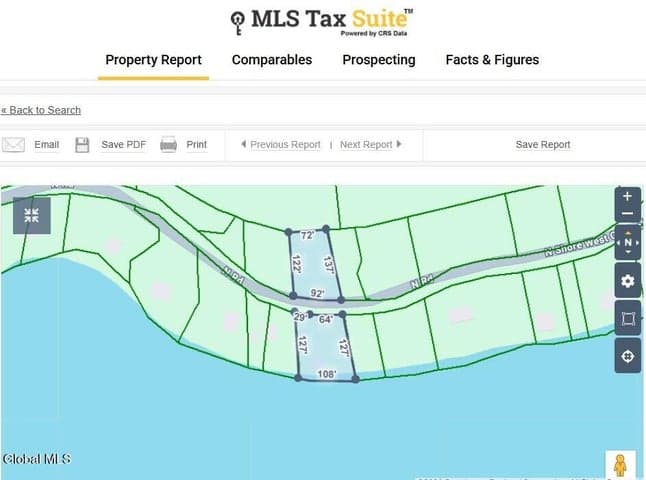Click the printer icon
This screenshot has width=646, height=480.
tap(169, 145)
